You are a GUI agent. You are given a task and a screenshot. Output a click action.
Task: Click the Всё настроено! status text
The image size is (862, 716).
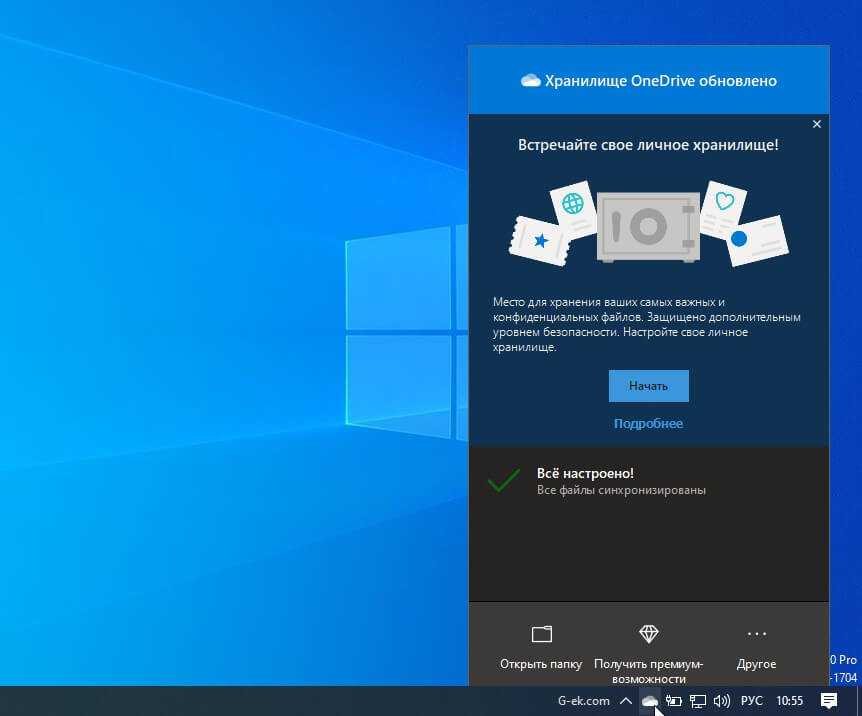pos(585,473)
